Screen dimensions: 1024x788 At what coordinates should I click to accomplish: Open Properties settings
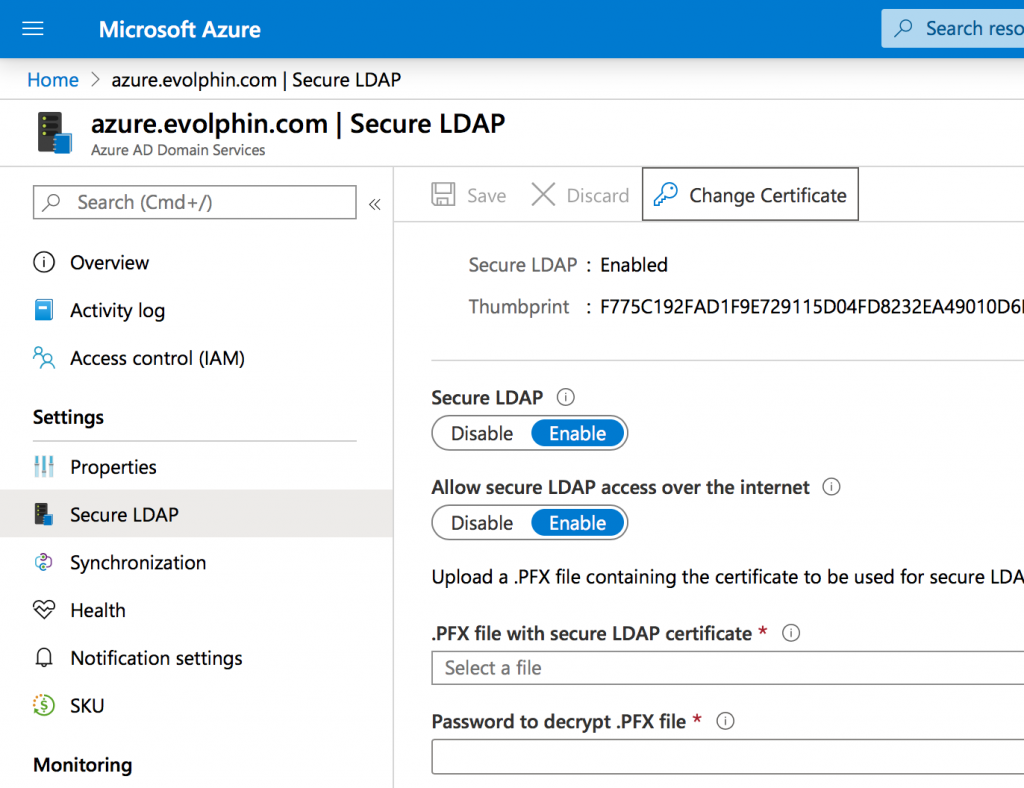[114, 467]
